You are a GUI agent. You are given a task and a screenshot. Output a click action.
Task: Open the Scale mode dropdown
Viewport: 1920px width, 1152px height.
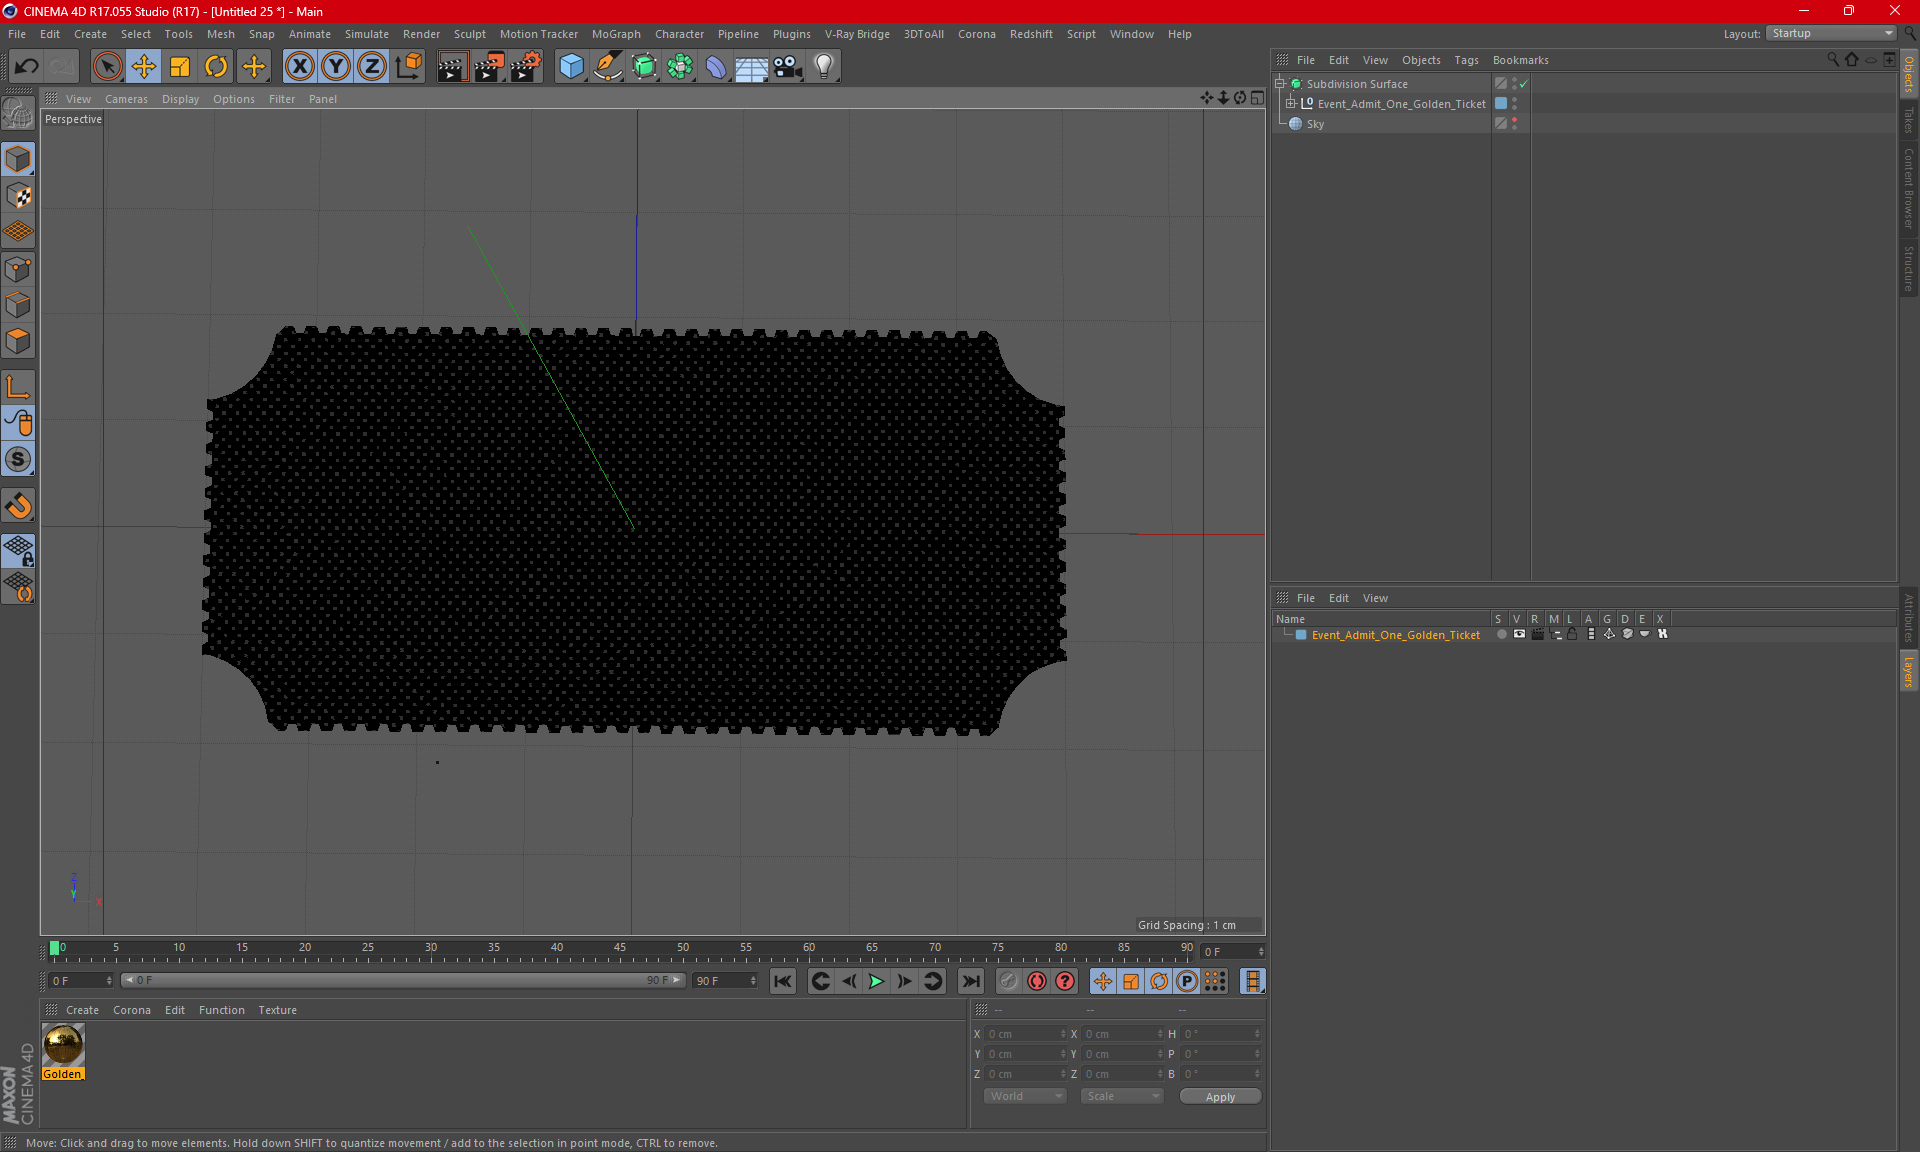pos(1122,1096)
